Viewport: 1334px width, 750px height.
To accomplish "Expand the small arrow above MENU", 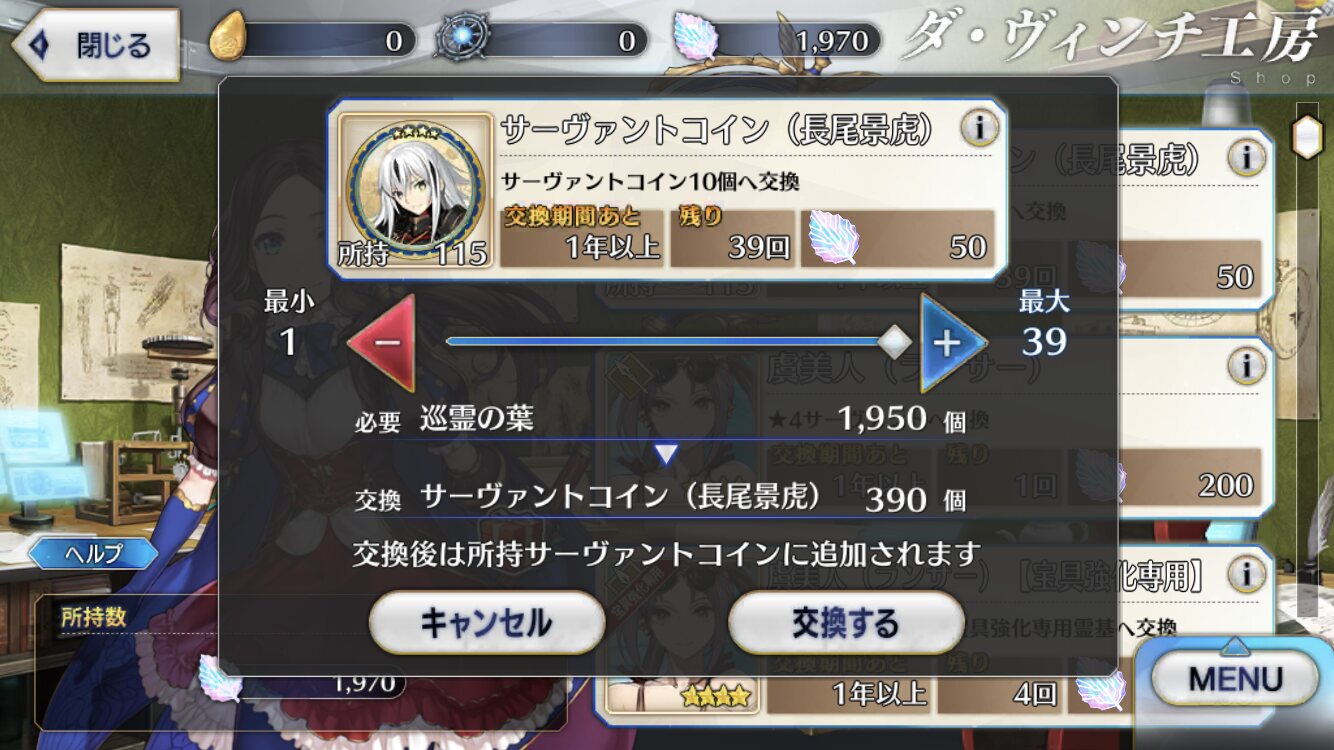I will [x=1235, y=645].
